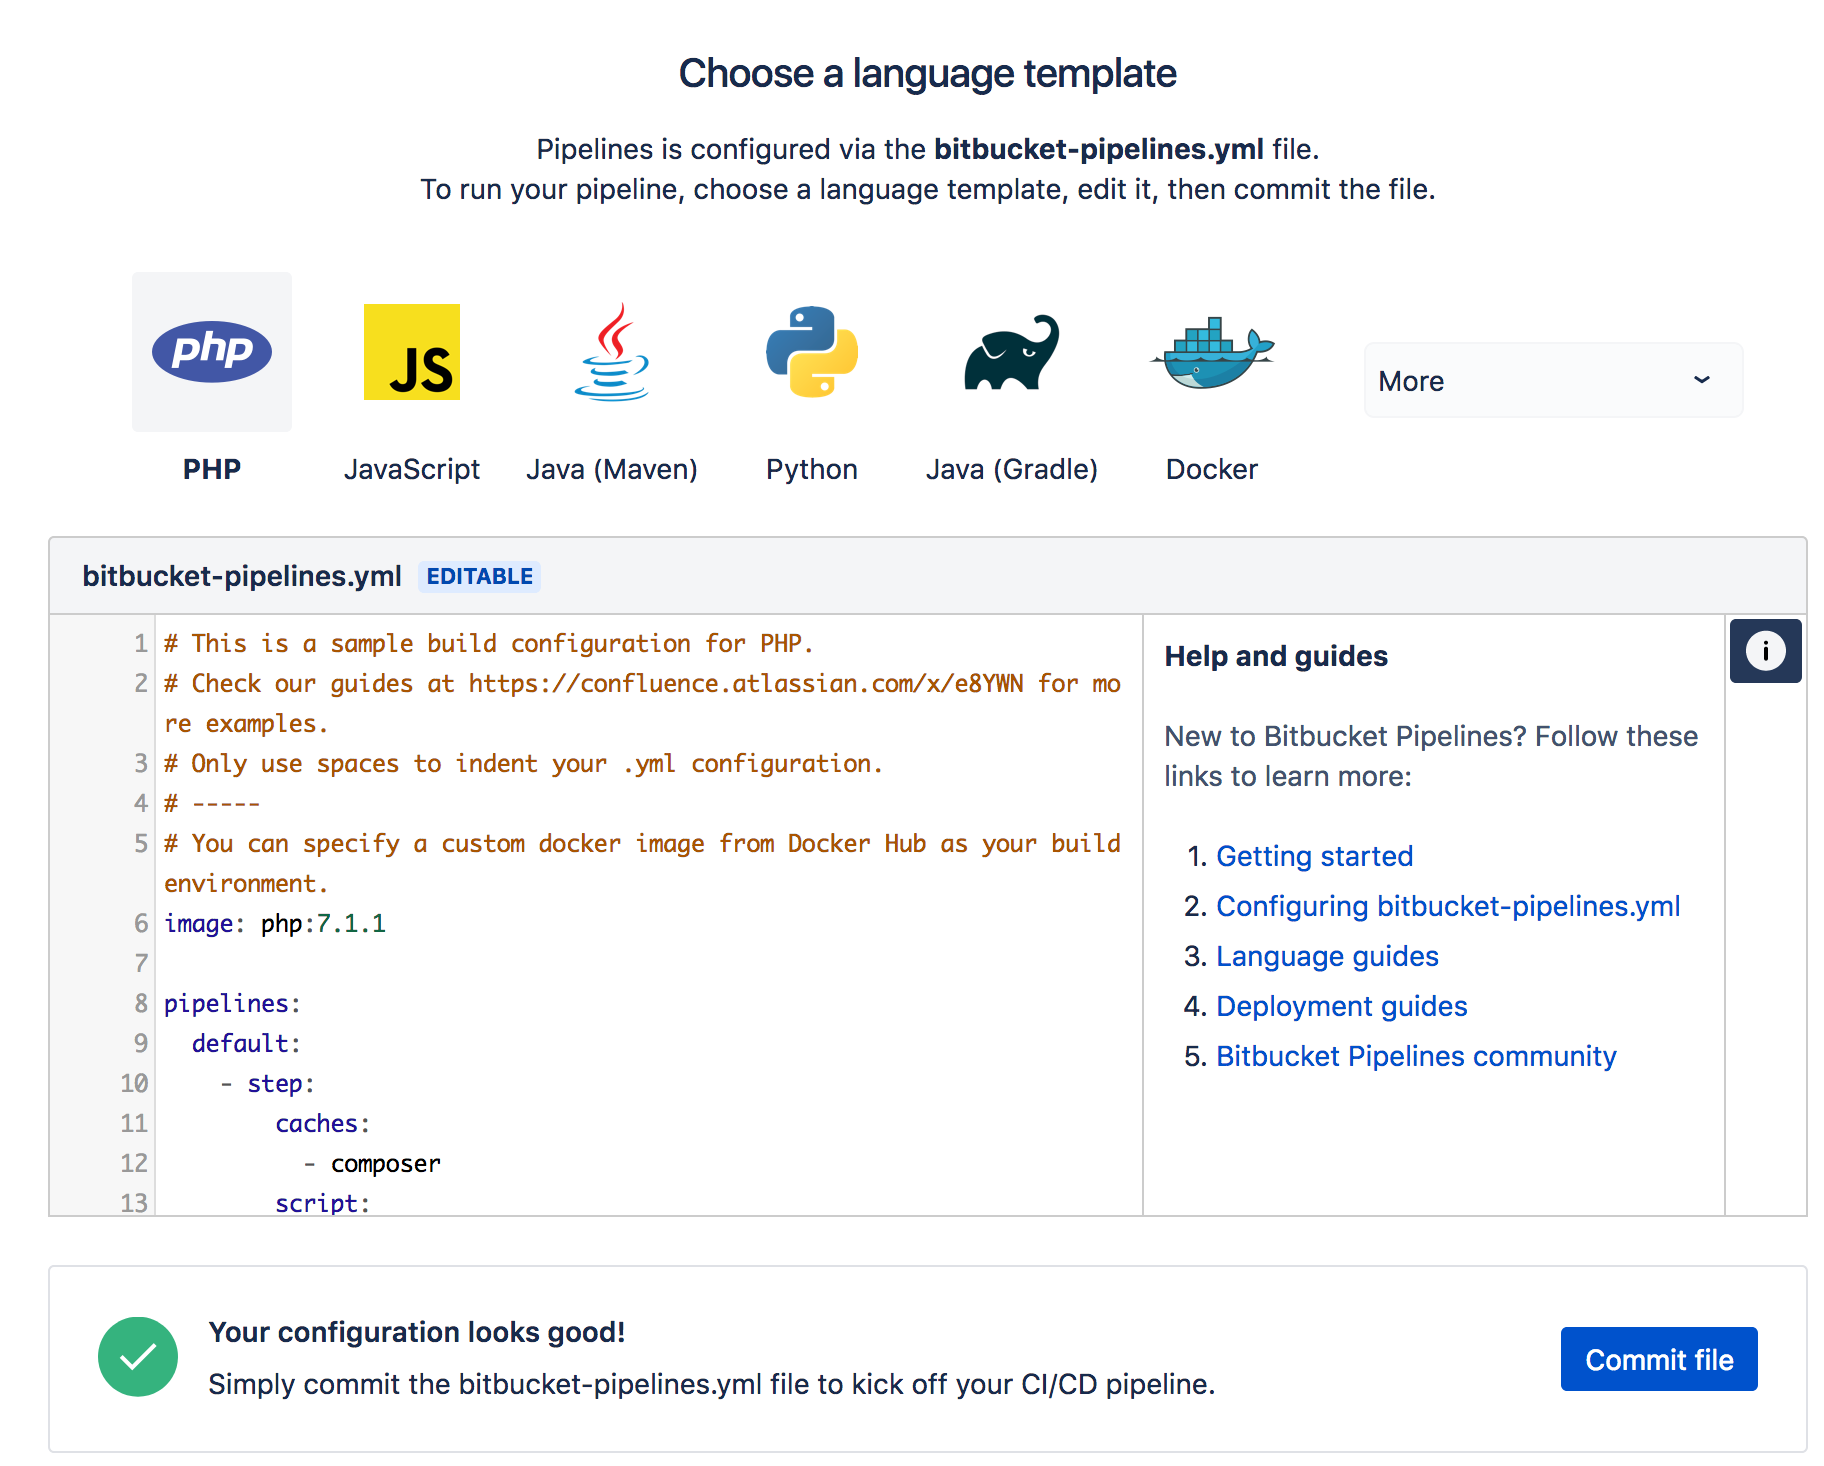Click the '- step:' code line
This screenshot has width=1824, height=1466.
[x=267, y=1083]
